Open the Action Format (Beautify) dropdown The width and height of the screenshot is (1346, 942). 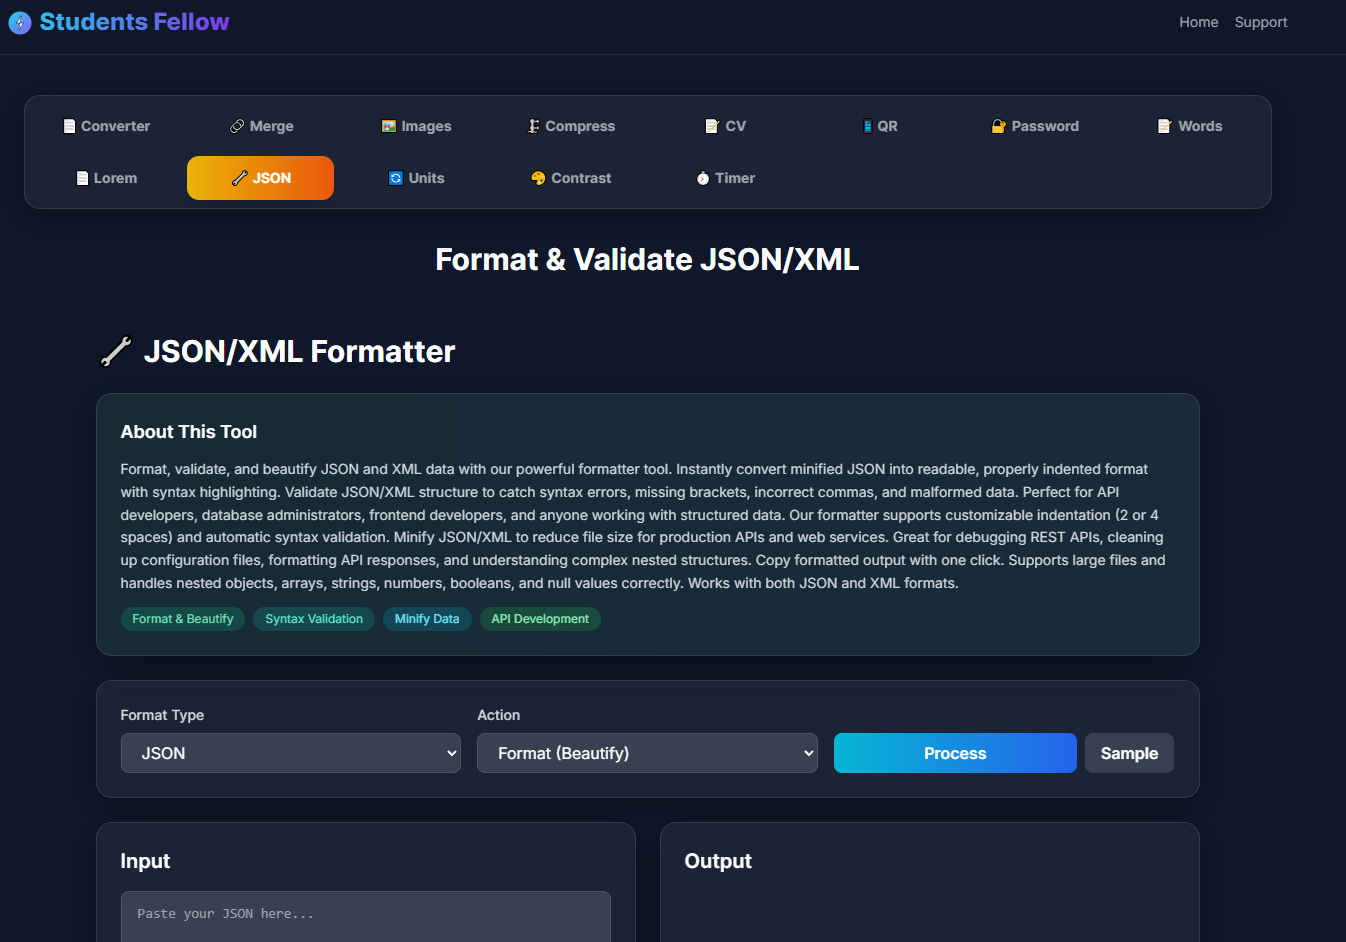[x=647, y=753]
